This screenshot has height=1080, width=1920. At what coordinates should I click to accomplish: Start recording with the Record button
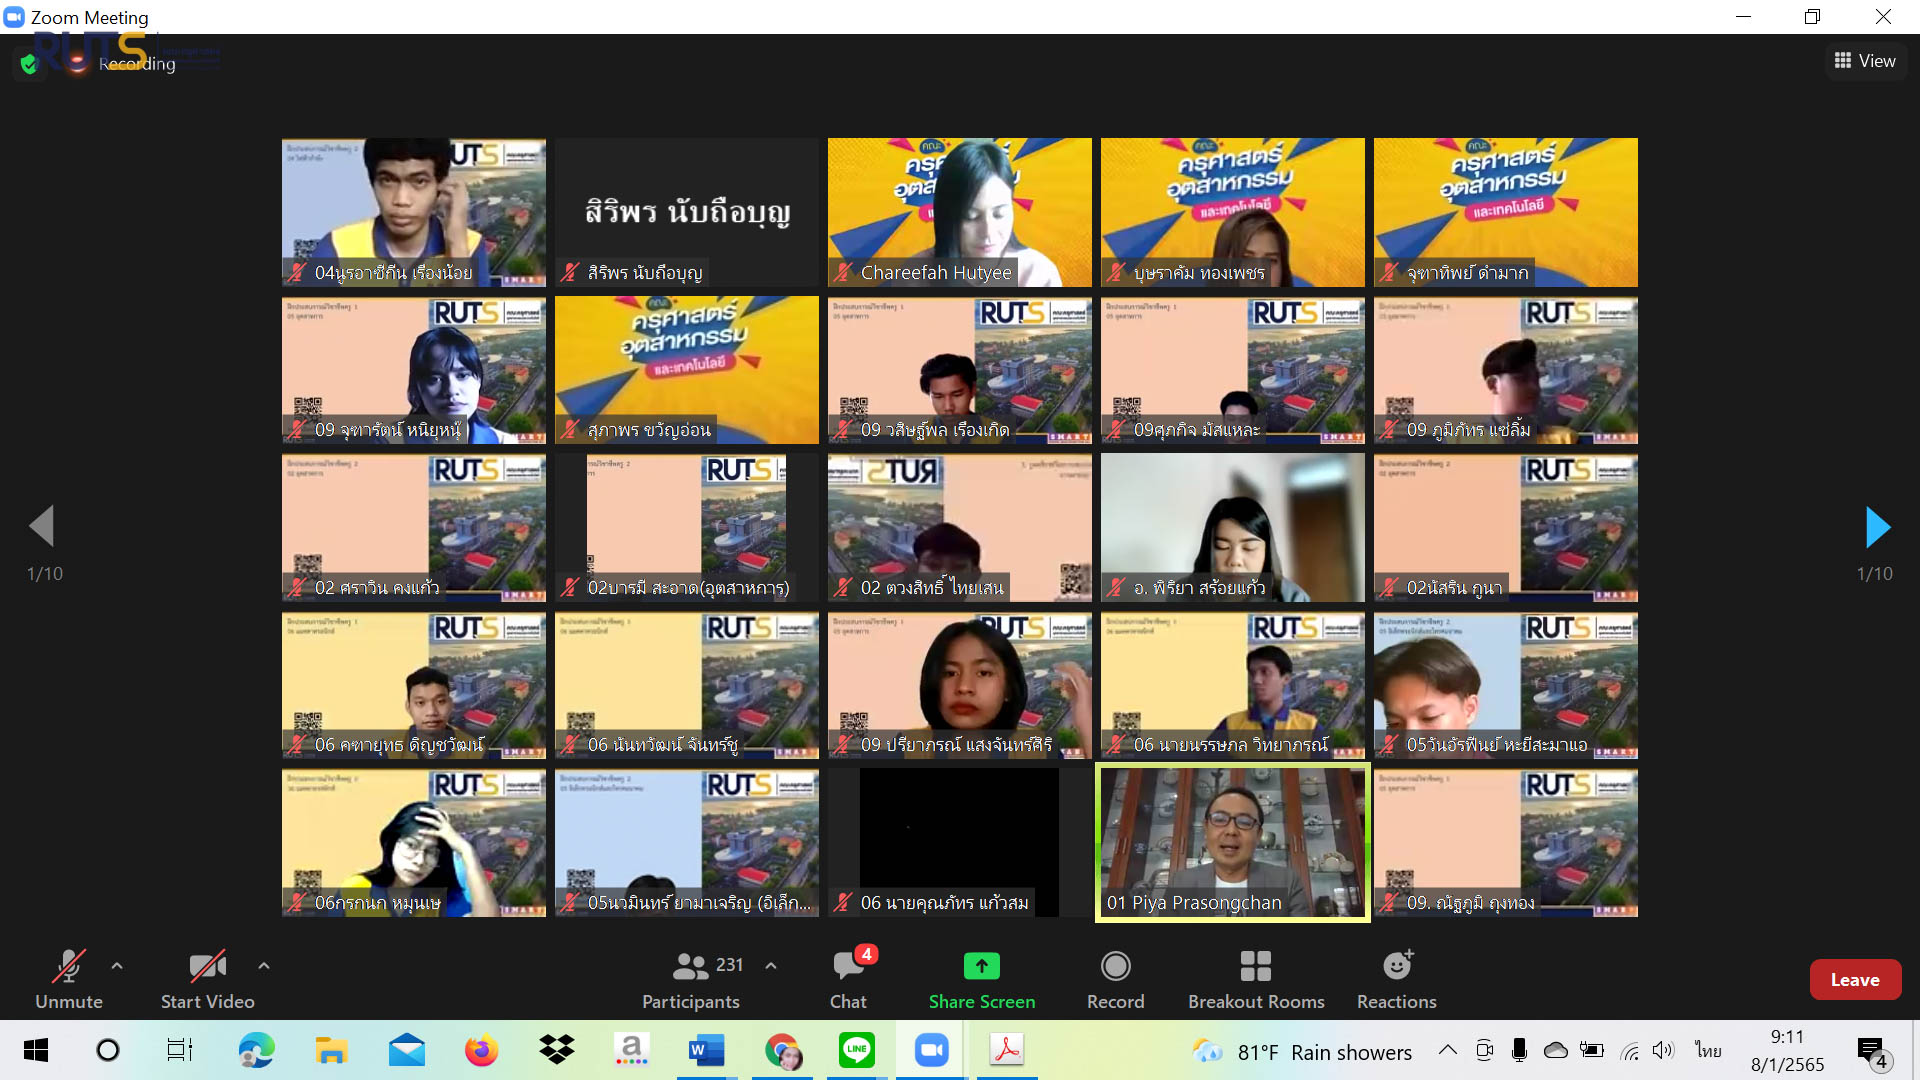coord(1115,978)
